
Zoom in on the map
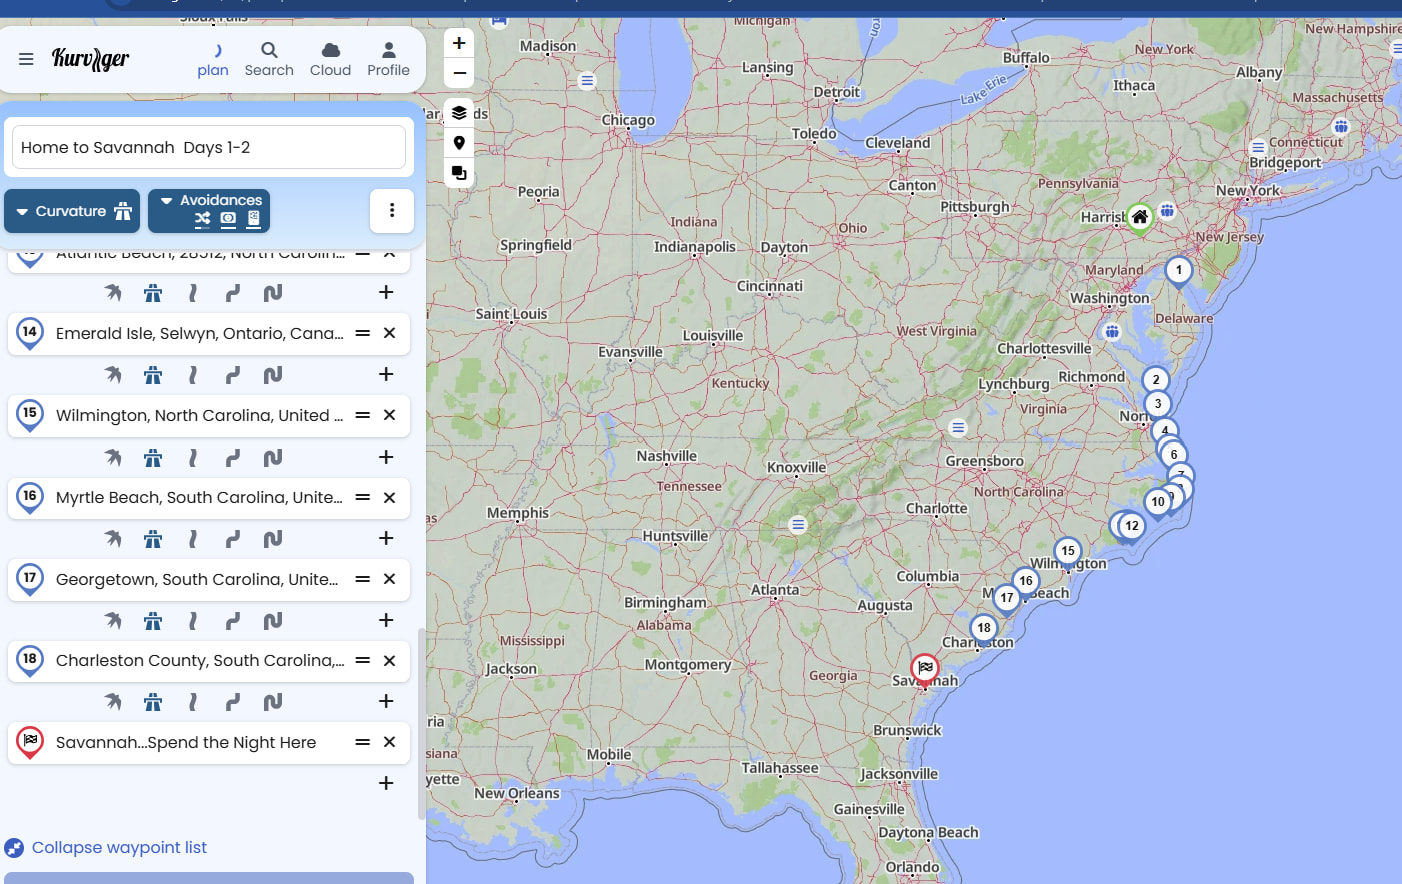pyautogui.click(x=459, y=43)
